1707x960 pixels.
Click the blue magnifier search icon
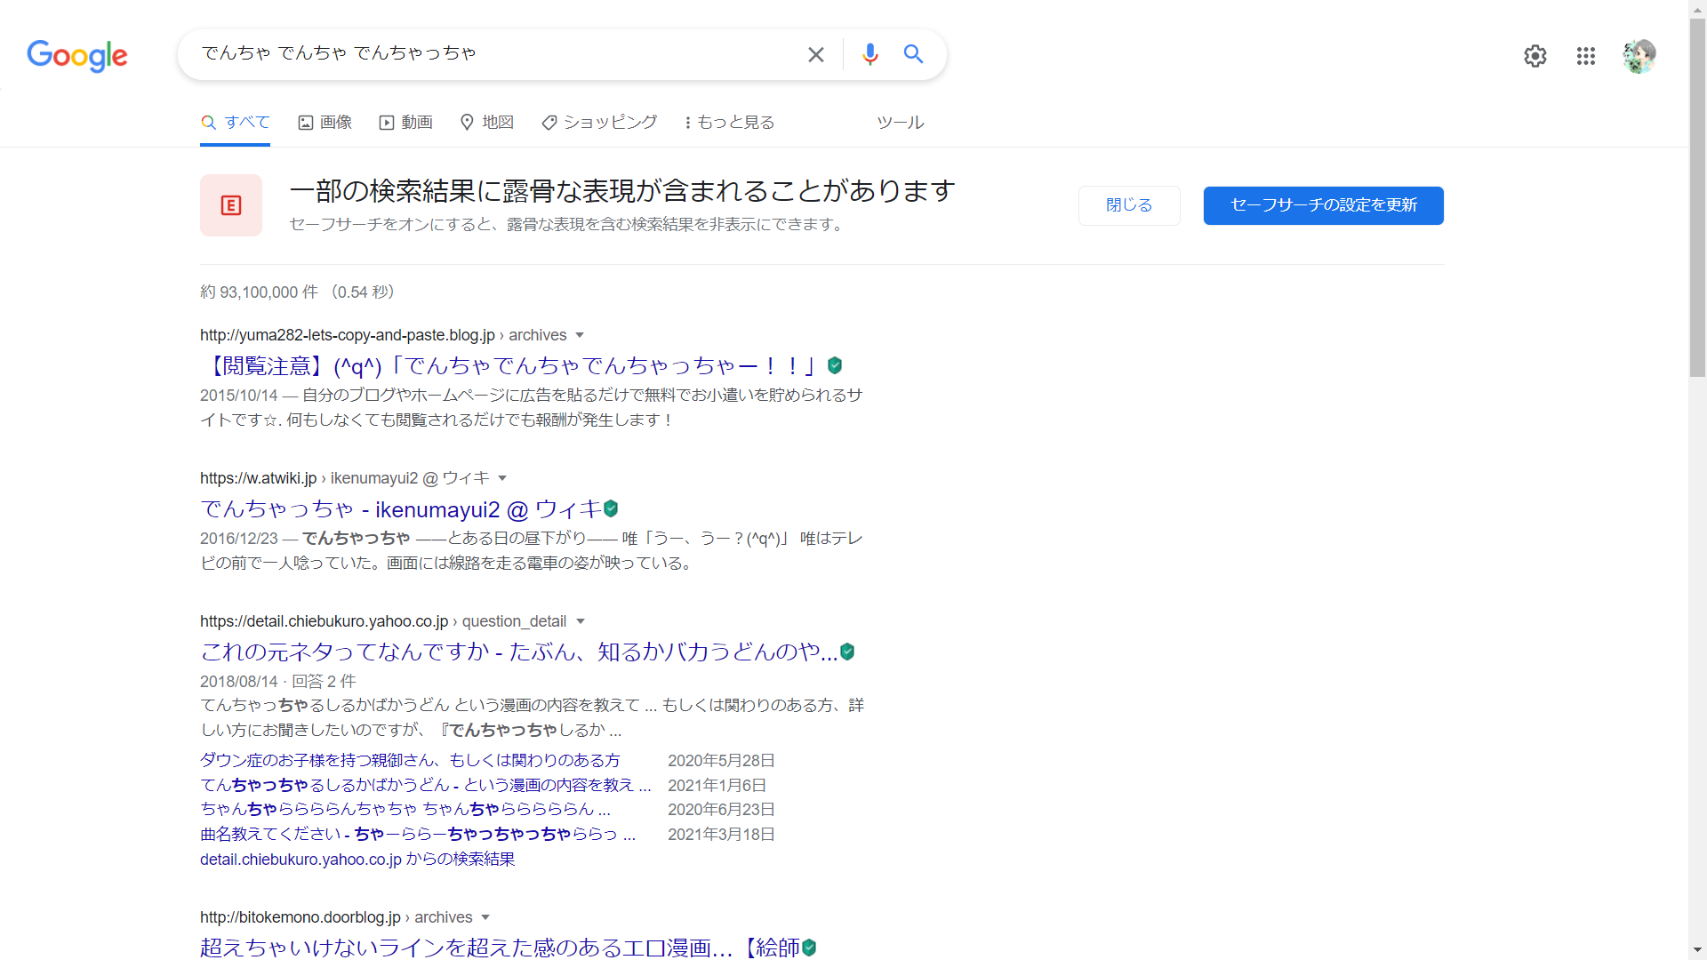pyautogui.click(x=913, y=54)
